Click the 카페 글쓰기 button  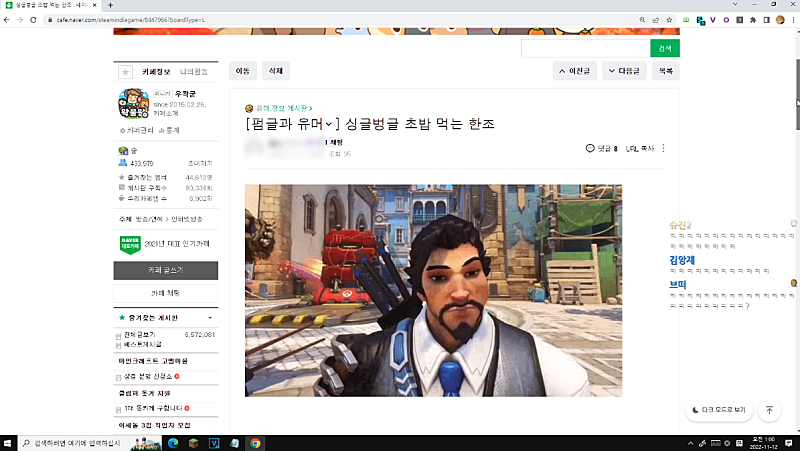click(166, 270)
